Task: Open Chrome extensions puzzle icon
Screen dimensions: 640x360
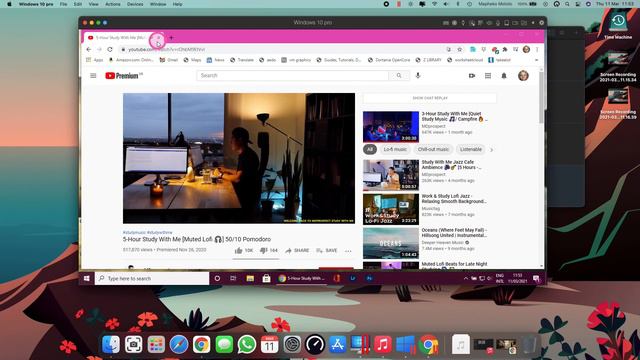Action: tap(505, 49)
